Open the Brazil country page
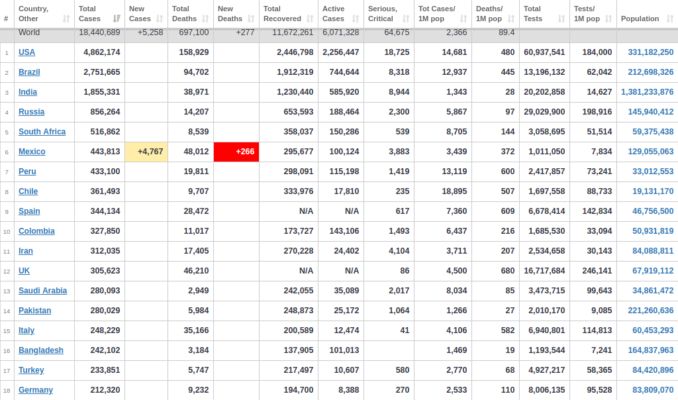 (31, 72)
